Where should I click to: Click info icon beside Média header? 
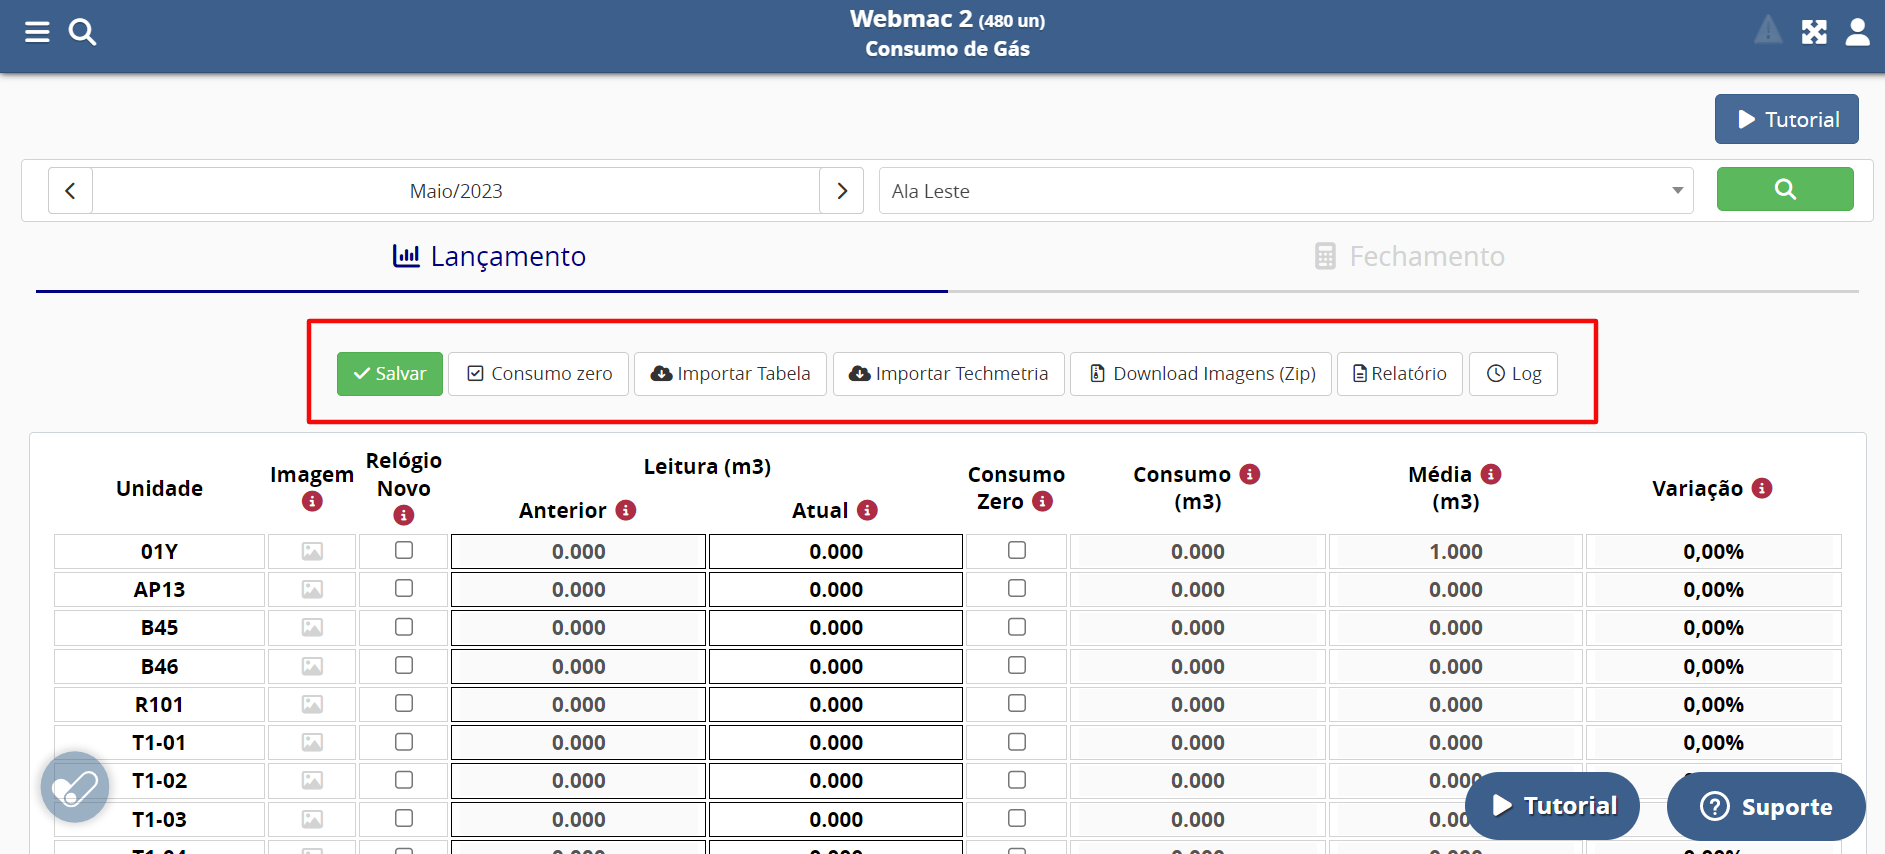coord(1491,474)
